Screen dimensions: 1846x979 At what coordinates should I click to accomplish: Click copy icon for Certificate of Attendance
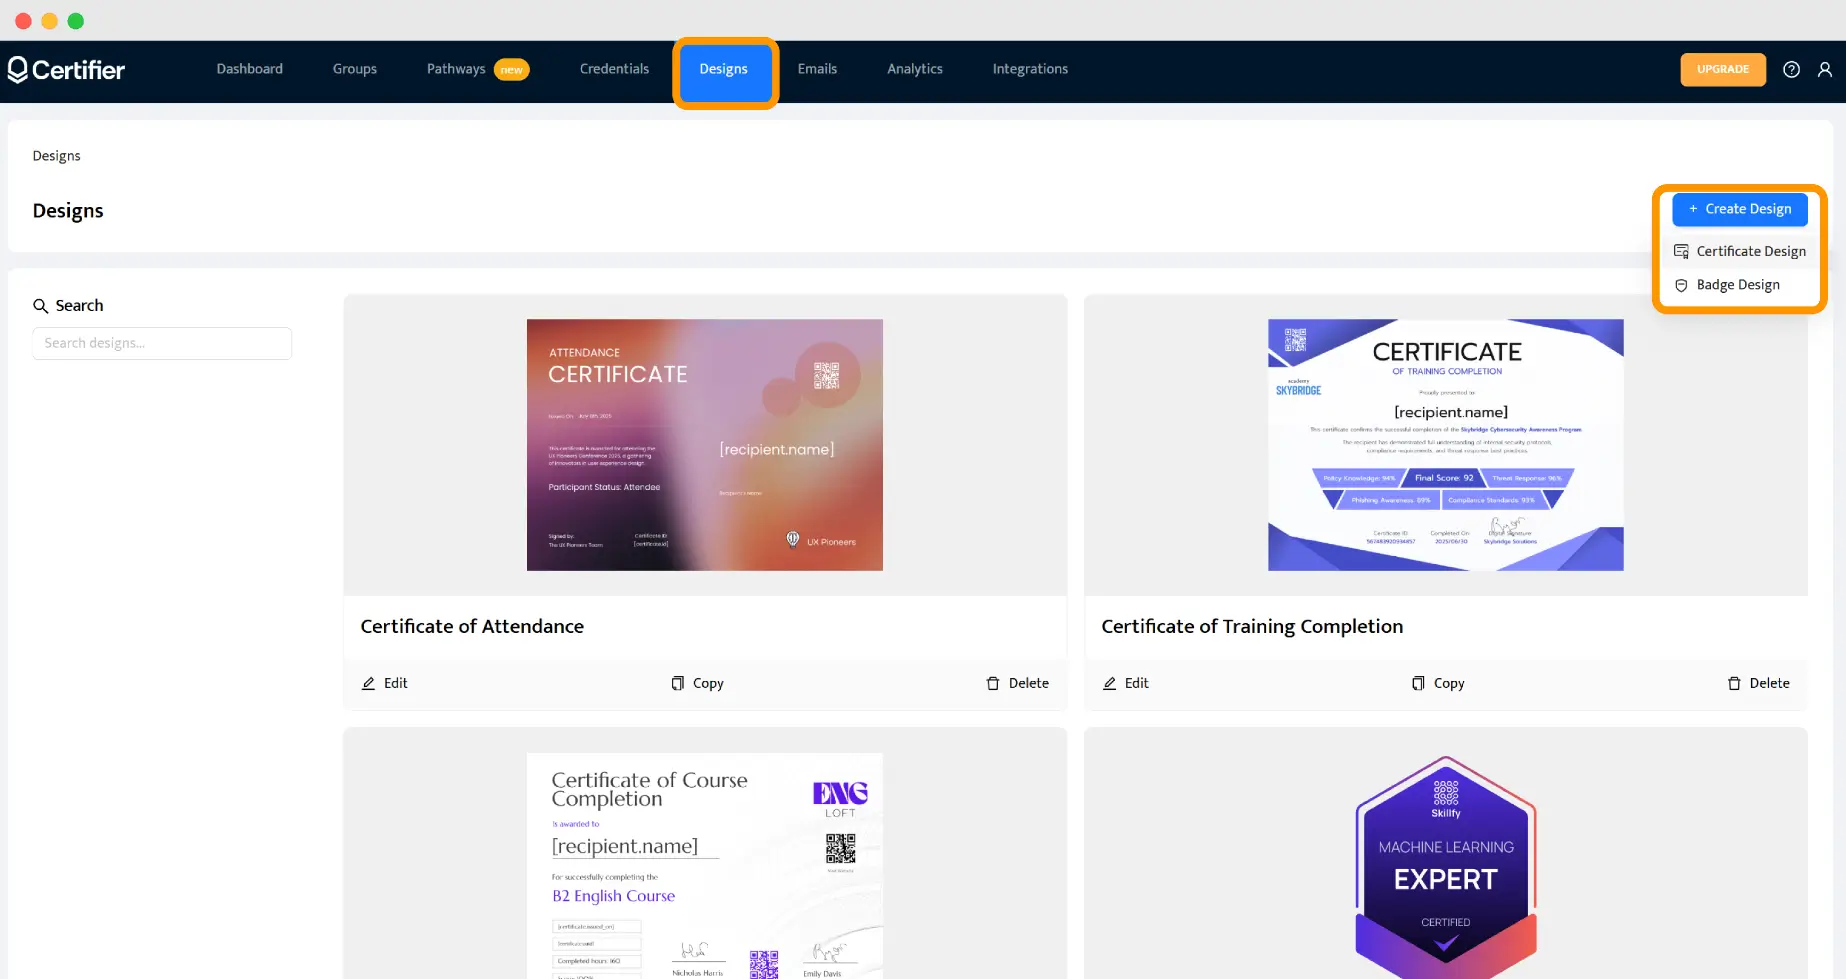pyautogui.click(x=678, y=683)
